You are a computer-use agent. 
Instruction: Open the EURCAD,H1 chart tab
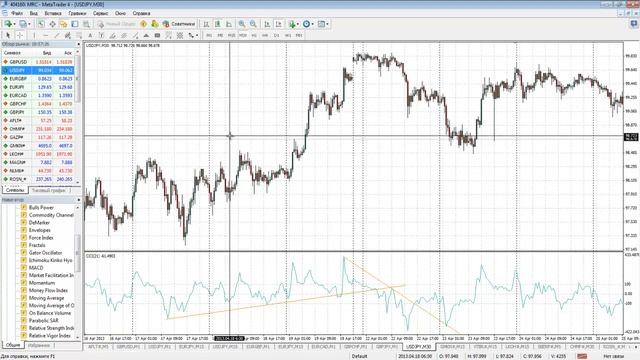tap(323, 347)
